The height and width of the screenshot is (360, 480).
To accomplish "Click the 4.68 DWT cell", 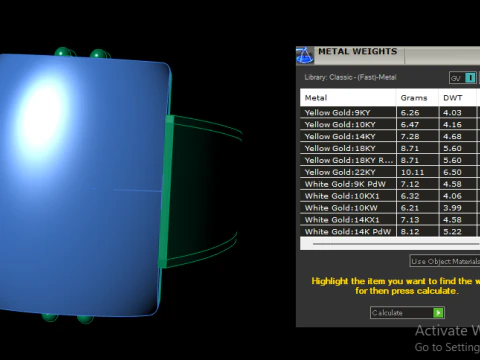I will click(x=458, y=137).
